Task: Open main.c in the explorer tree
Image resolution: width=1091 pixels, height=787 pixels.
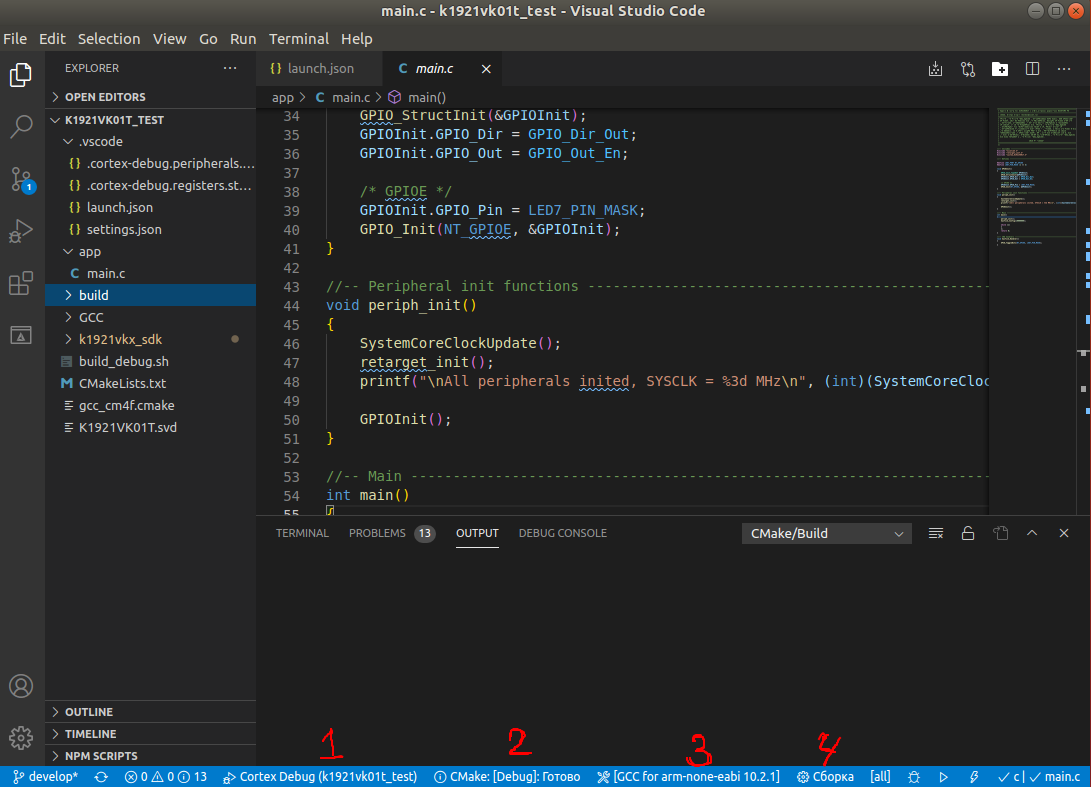Action: tap(150, 273)
